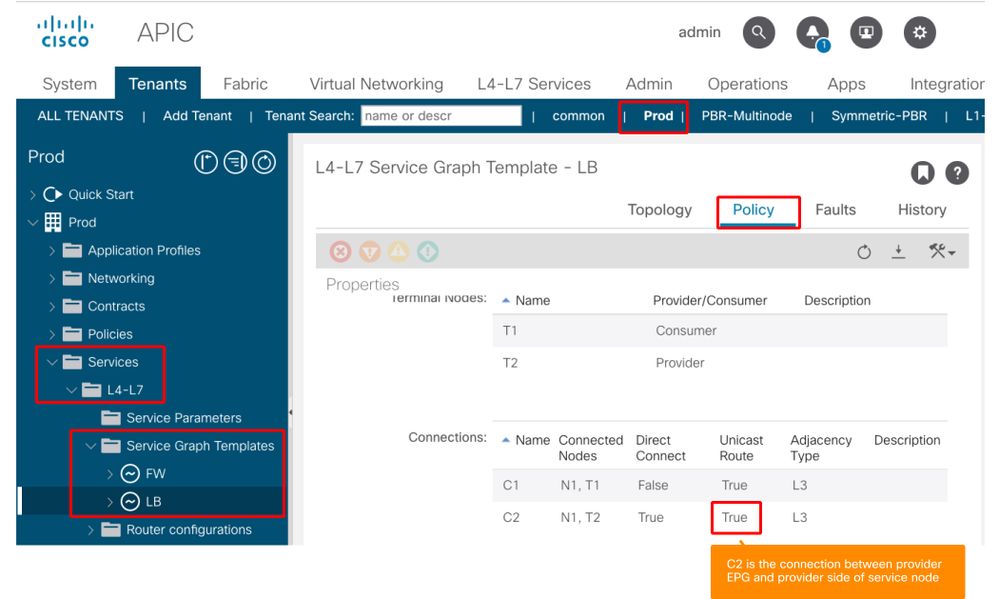Click ALL TENANTS link
This screenshot has width=999, height=599.
[80, 116]
